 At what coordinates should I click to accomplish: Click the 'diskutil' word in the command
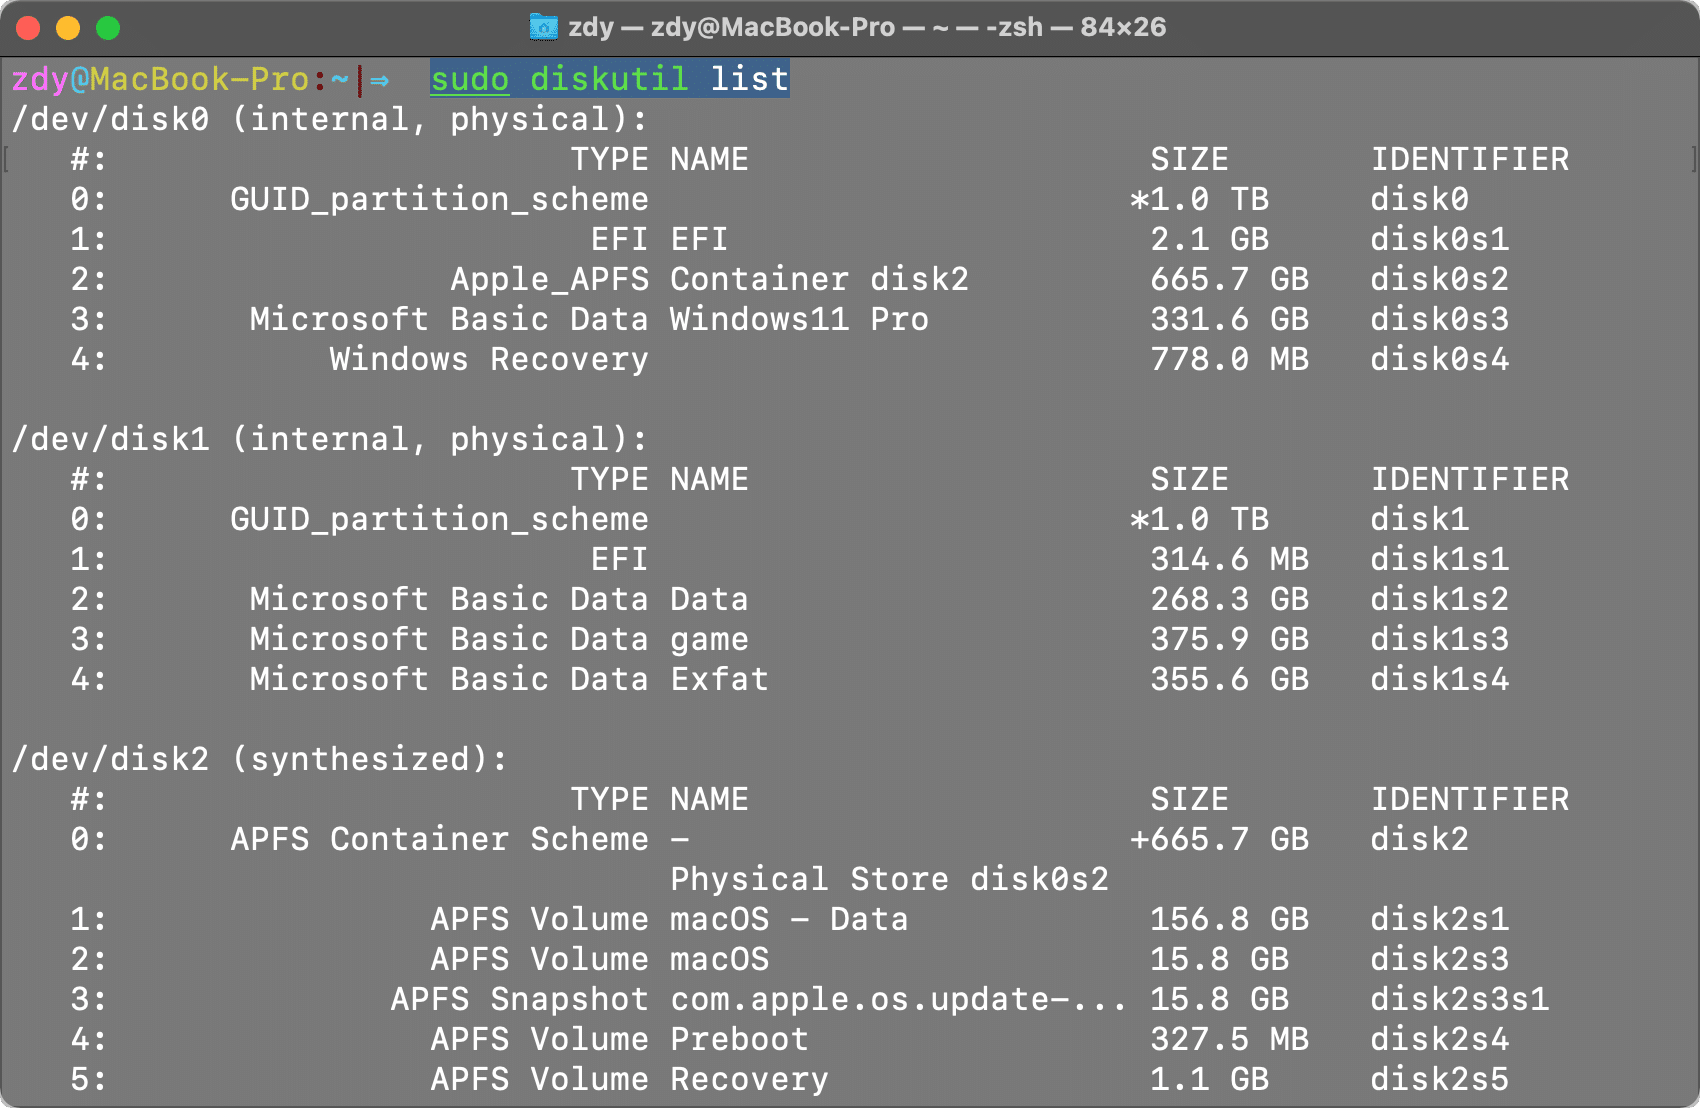tap(609, 79)
